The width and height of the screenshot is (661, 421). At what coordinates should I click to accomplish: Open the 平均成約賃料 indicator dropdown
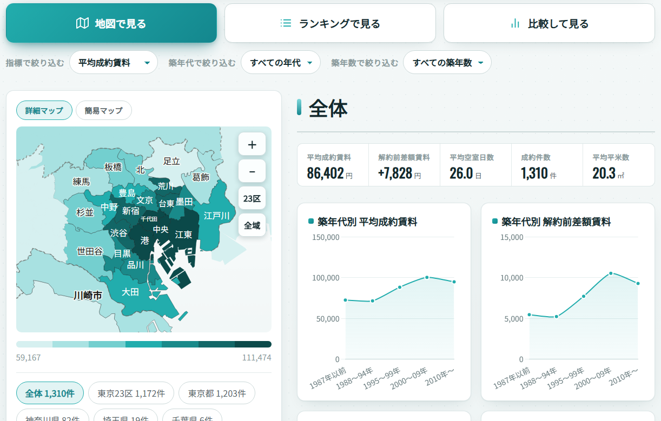(x=113, y=63)
